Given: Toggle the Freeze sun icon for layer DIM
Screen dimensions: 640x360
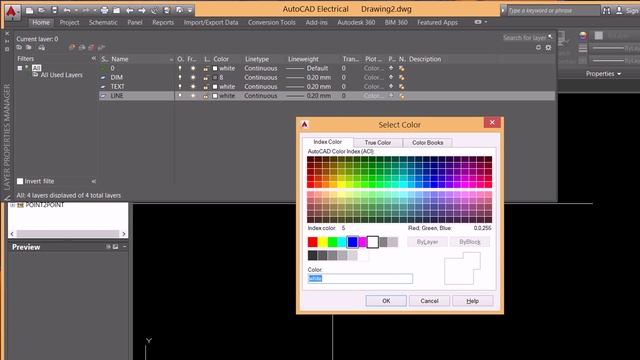Looking at the screenshot, I should pyautogui.click(x=193, y=78).
